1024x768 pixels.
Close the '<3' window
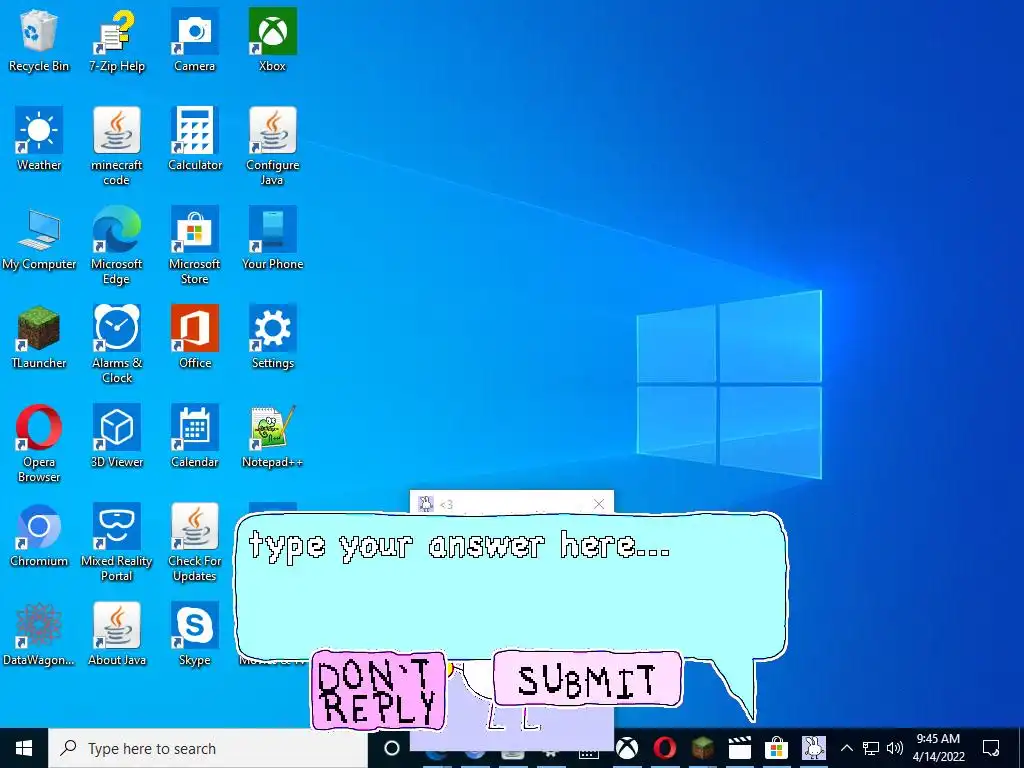(x=599, y=504)
